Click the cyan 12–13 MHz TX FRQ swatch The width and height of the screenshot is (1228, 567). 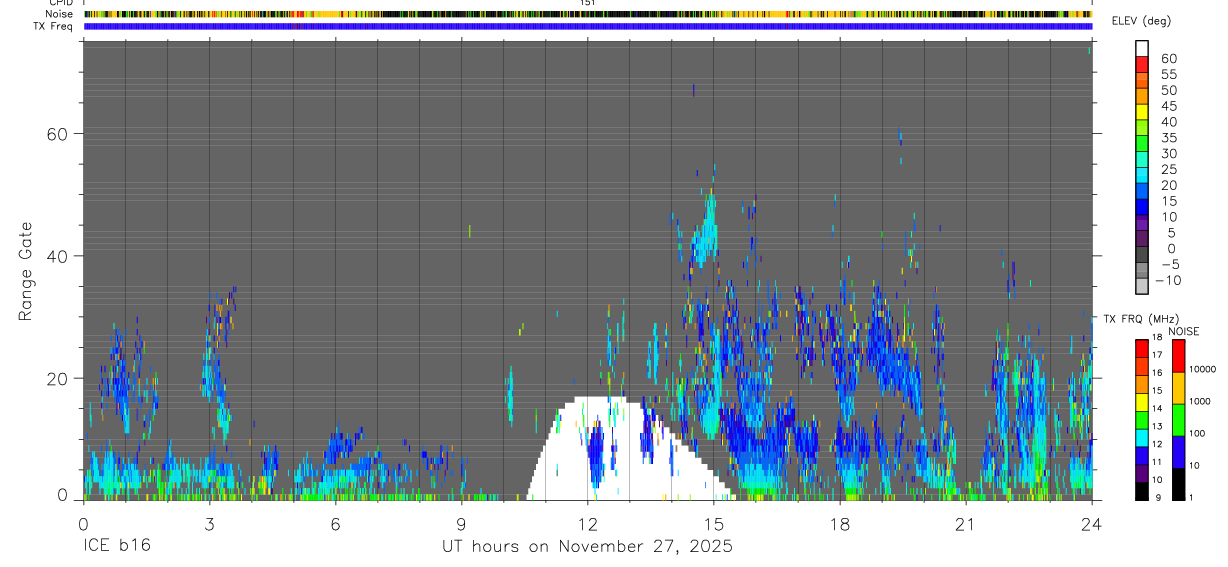click(x=1142, y=437)
